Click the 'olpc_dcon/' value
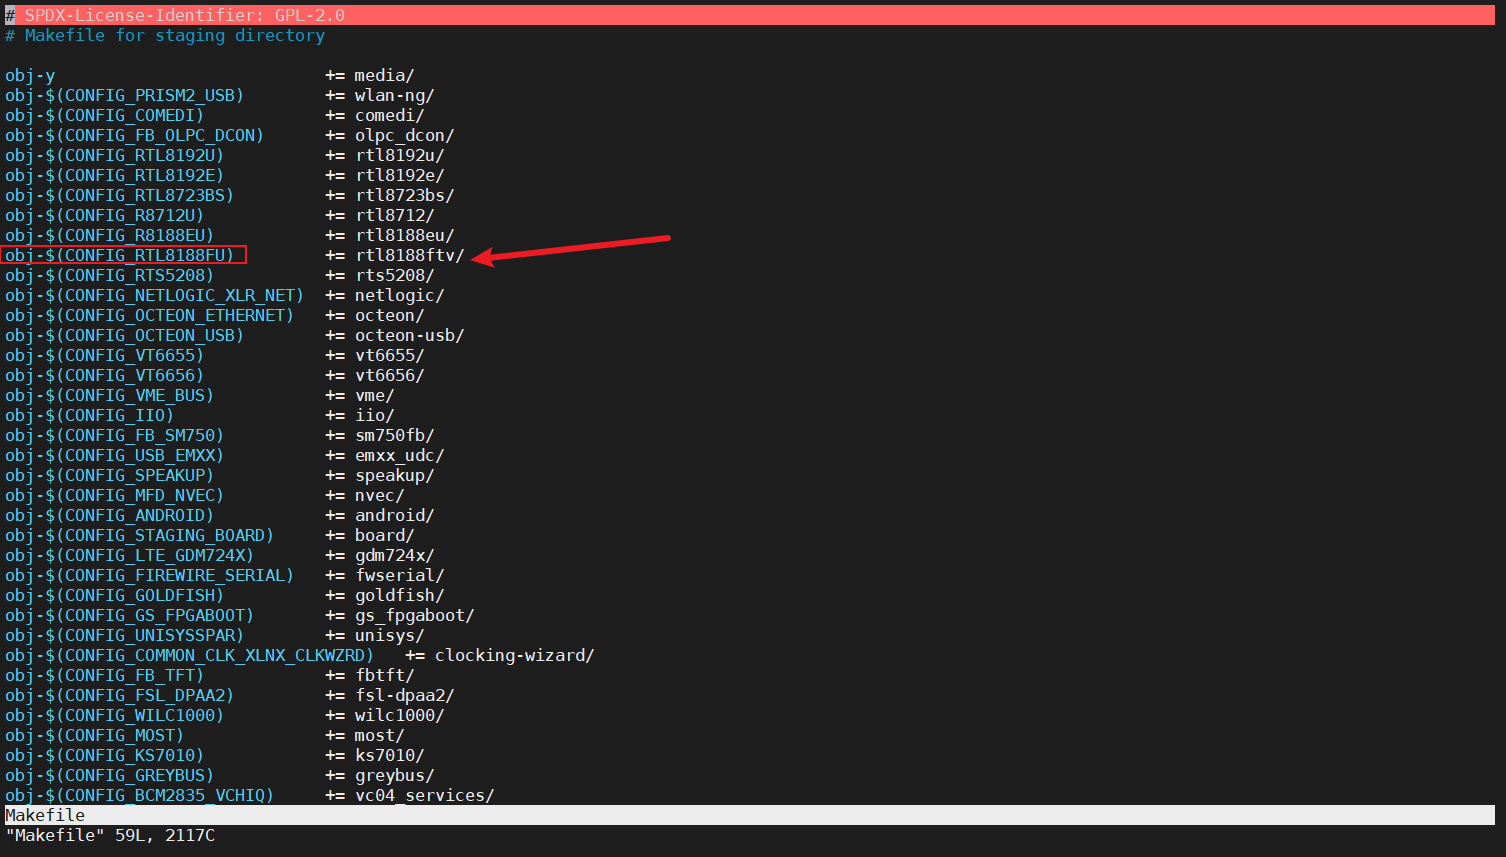 pyautogui.click(x=404, y=135)
